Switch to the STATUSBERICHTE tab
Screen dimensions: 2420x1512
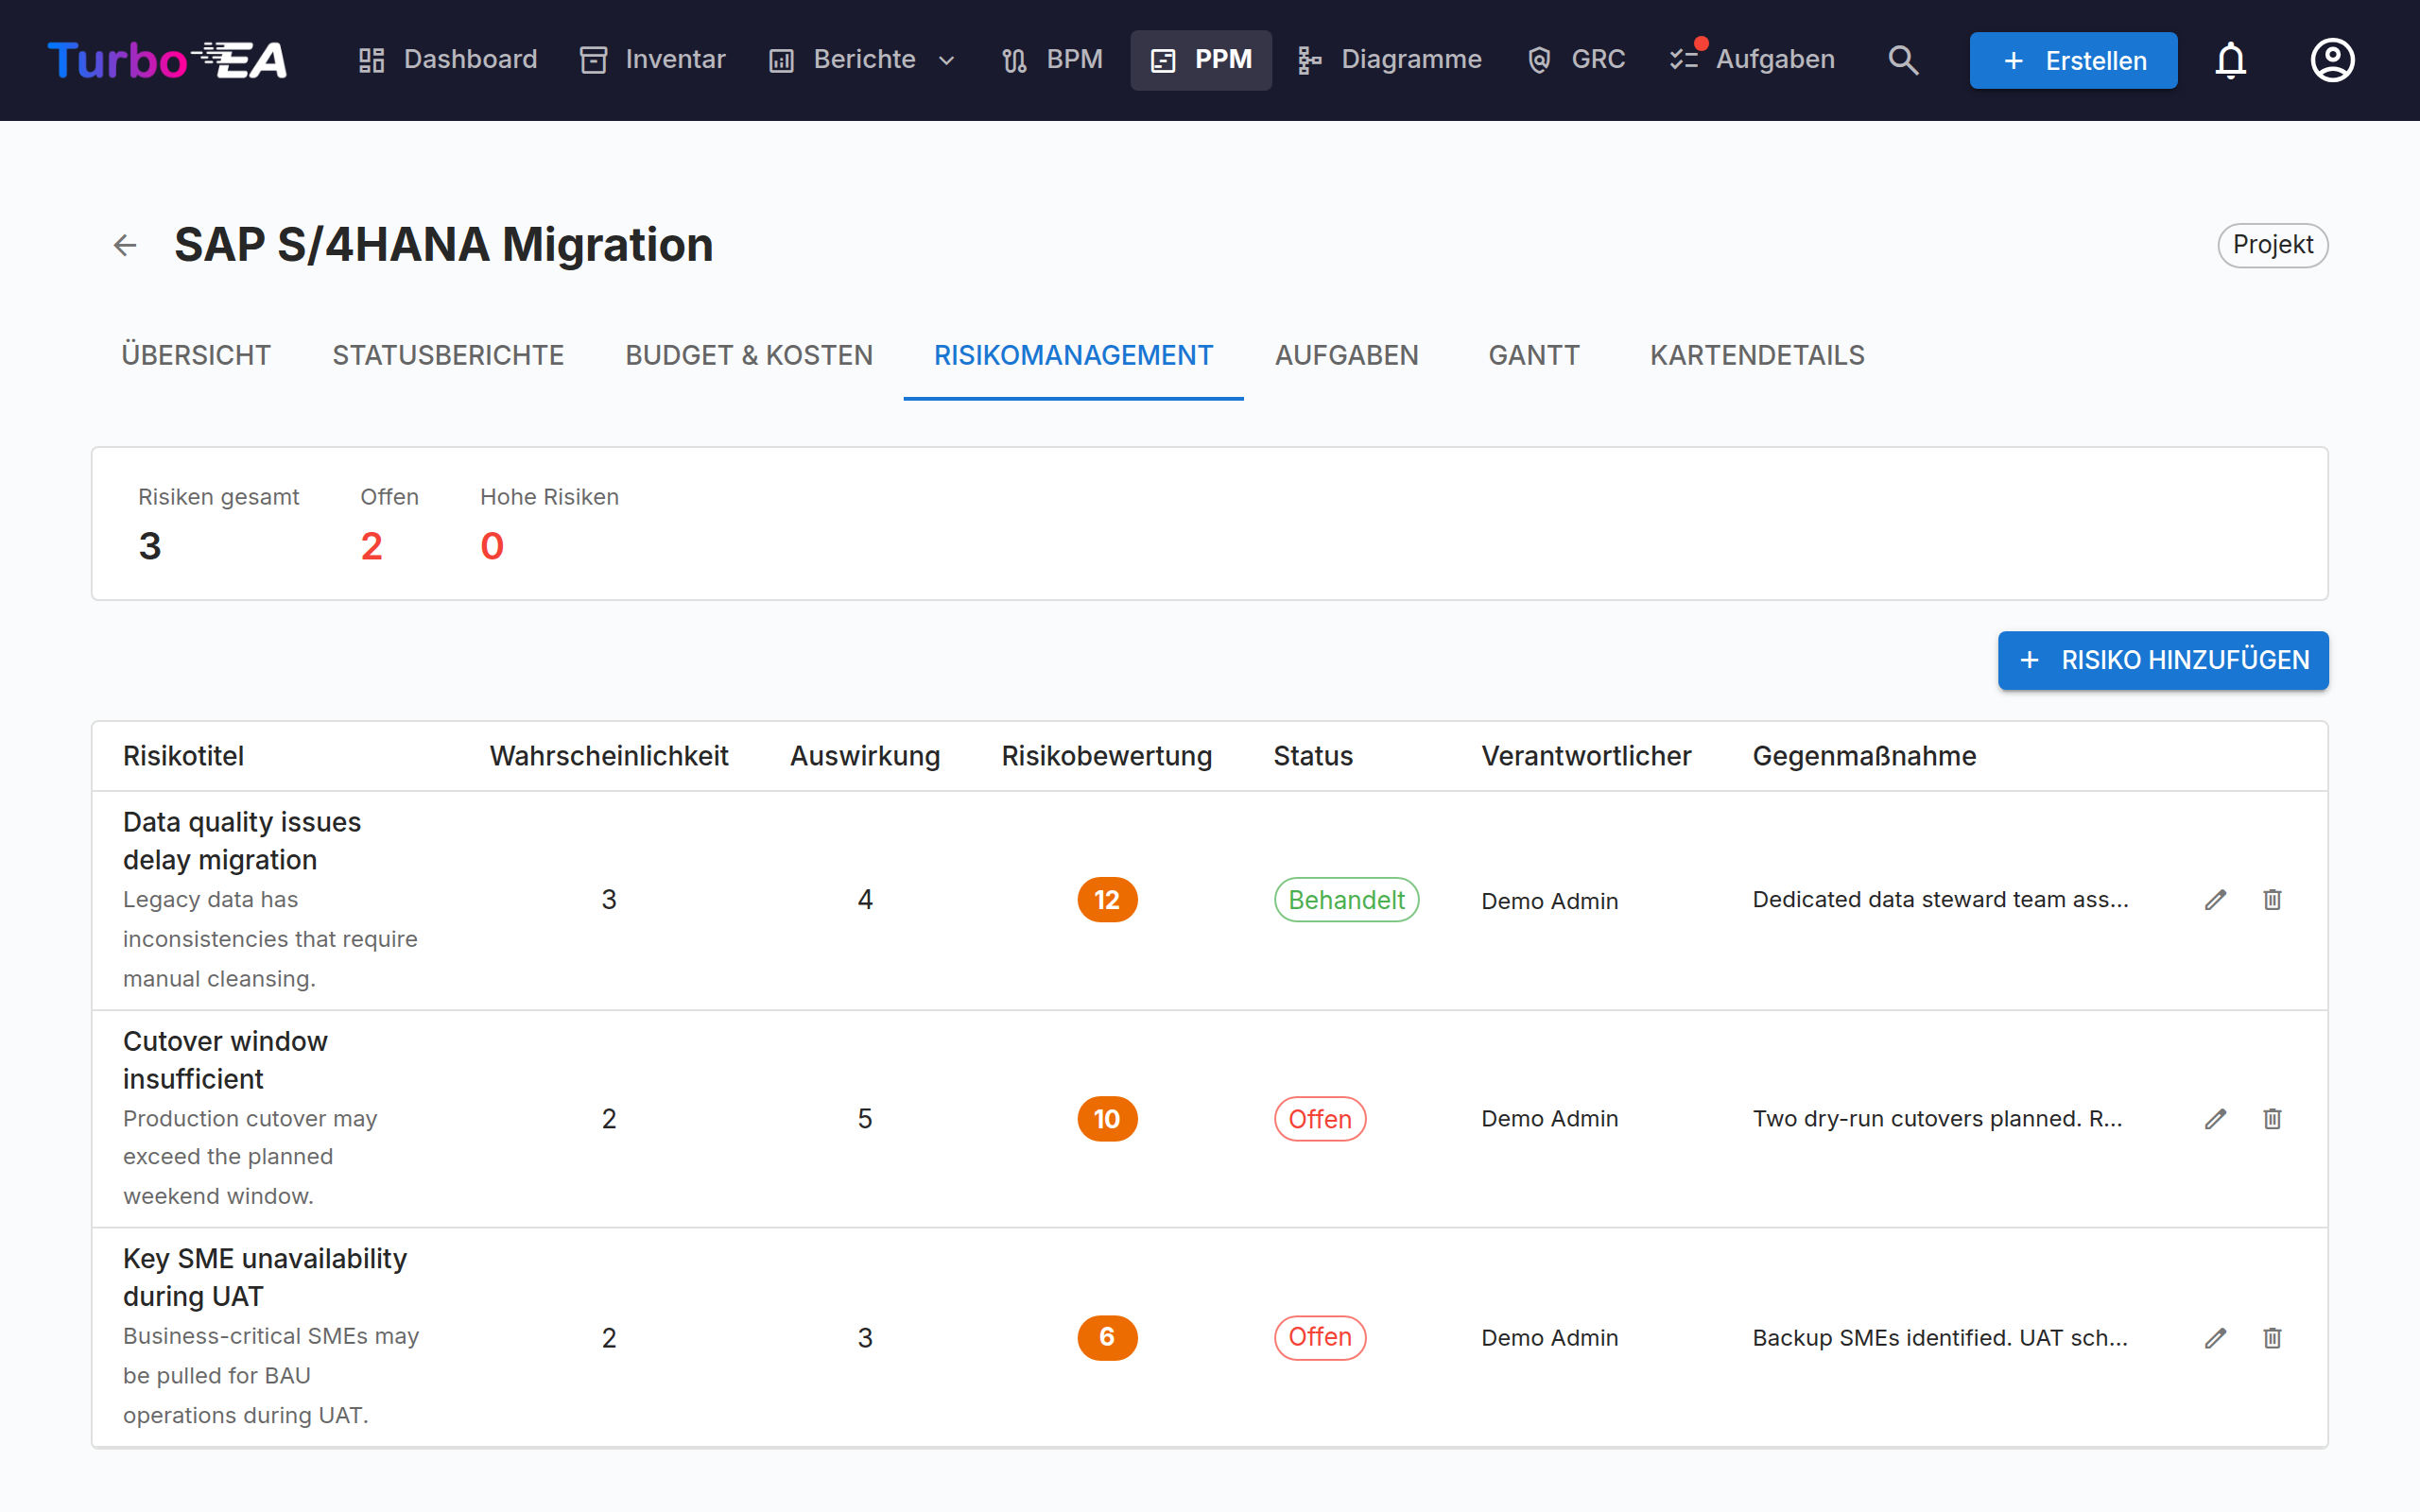(x=448, y=355)
